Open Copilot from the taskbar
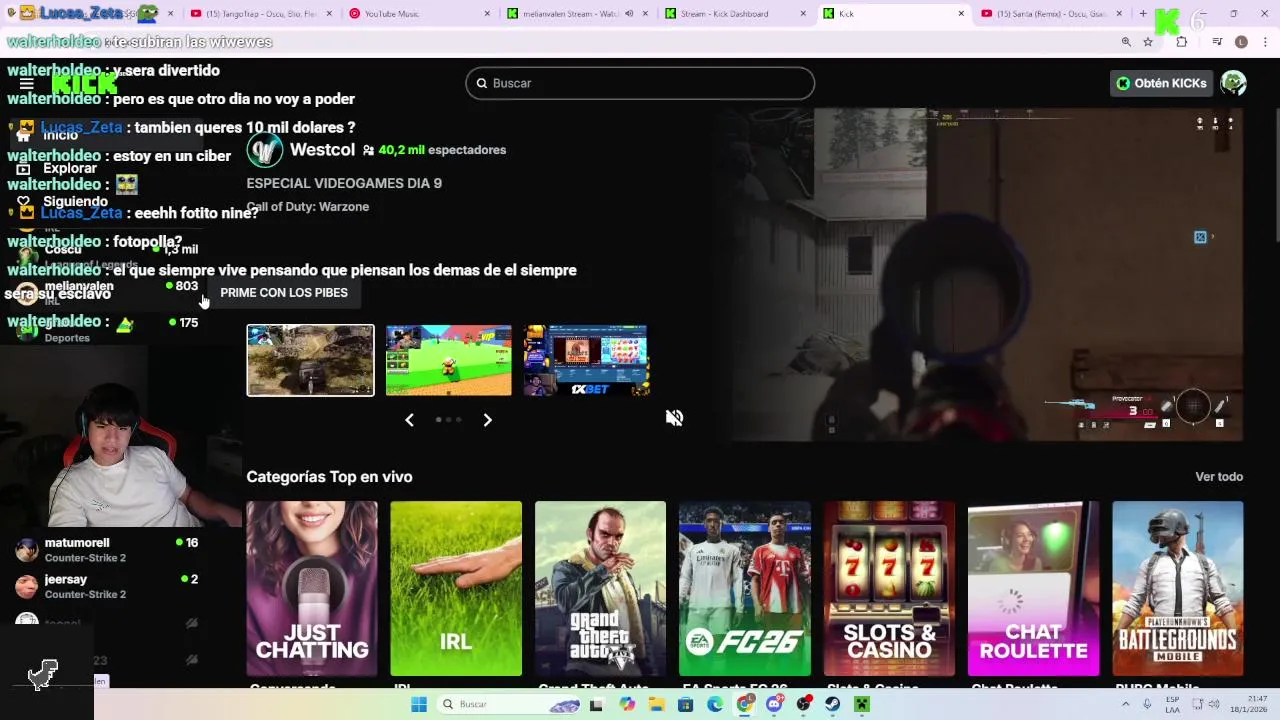This screenshot has width=1280, height=720. pos(627,704)
